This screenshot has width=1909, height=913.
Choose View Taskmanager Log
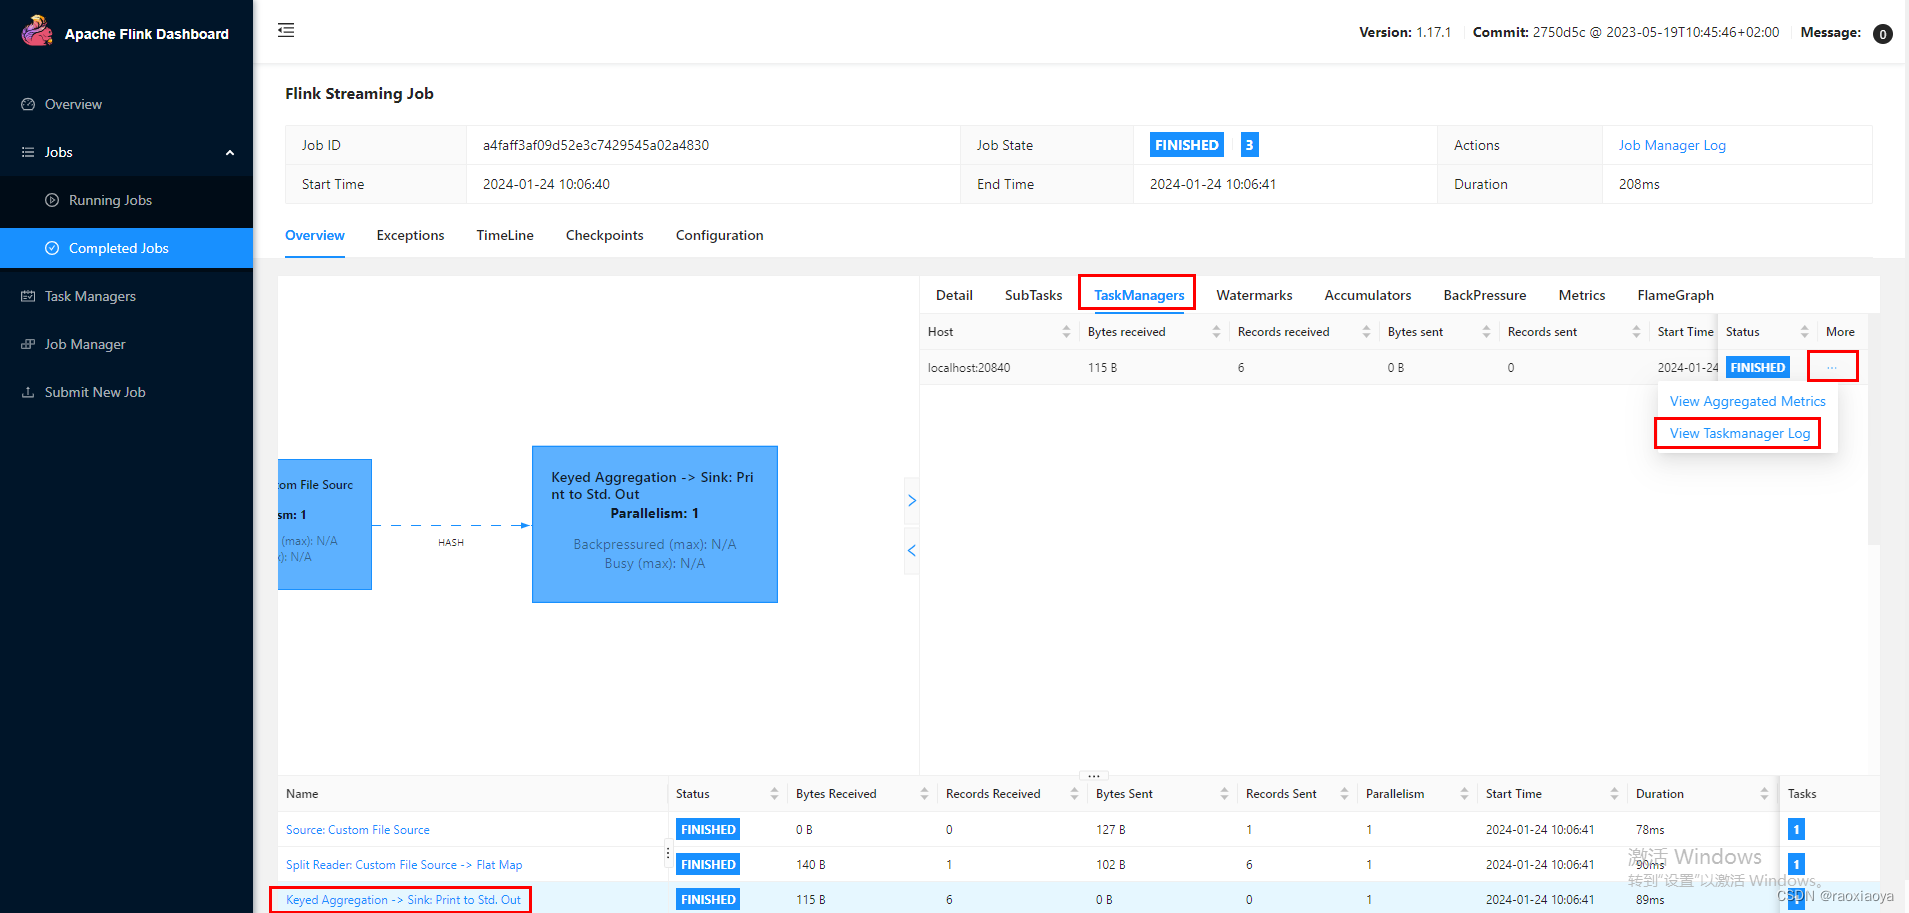1739,433
